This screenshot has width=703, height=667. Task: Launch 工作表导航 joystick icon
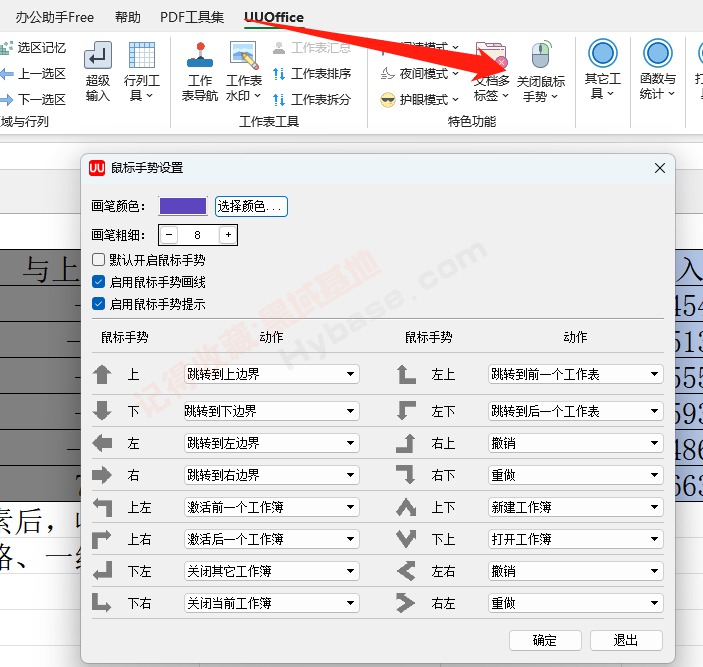coord(200,56)
